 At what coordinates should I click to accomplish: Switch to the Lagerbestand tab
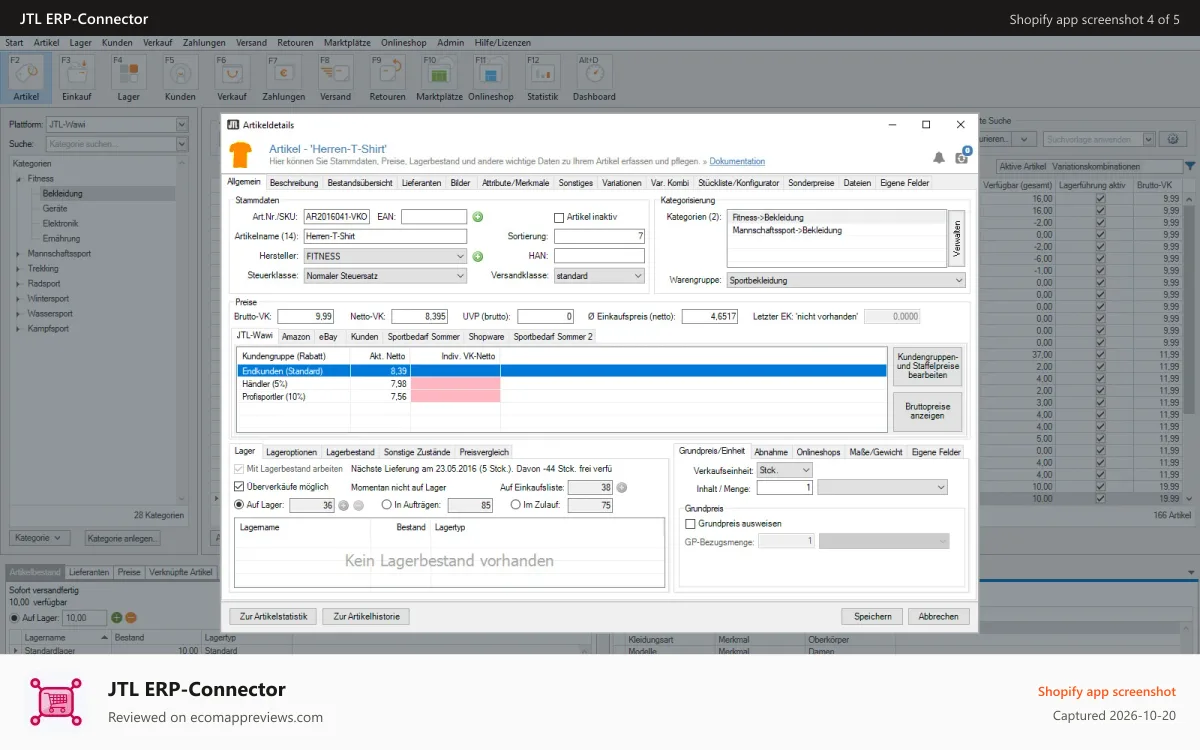point(351,452)
